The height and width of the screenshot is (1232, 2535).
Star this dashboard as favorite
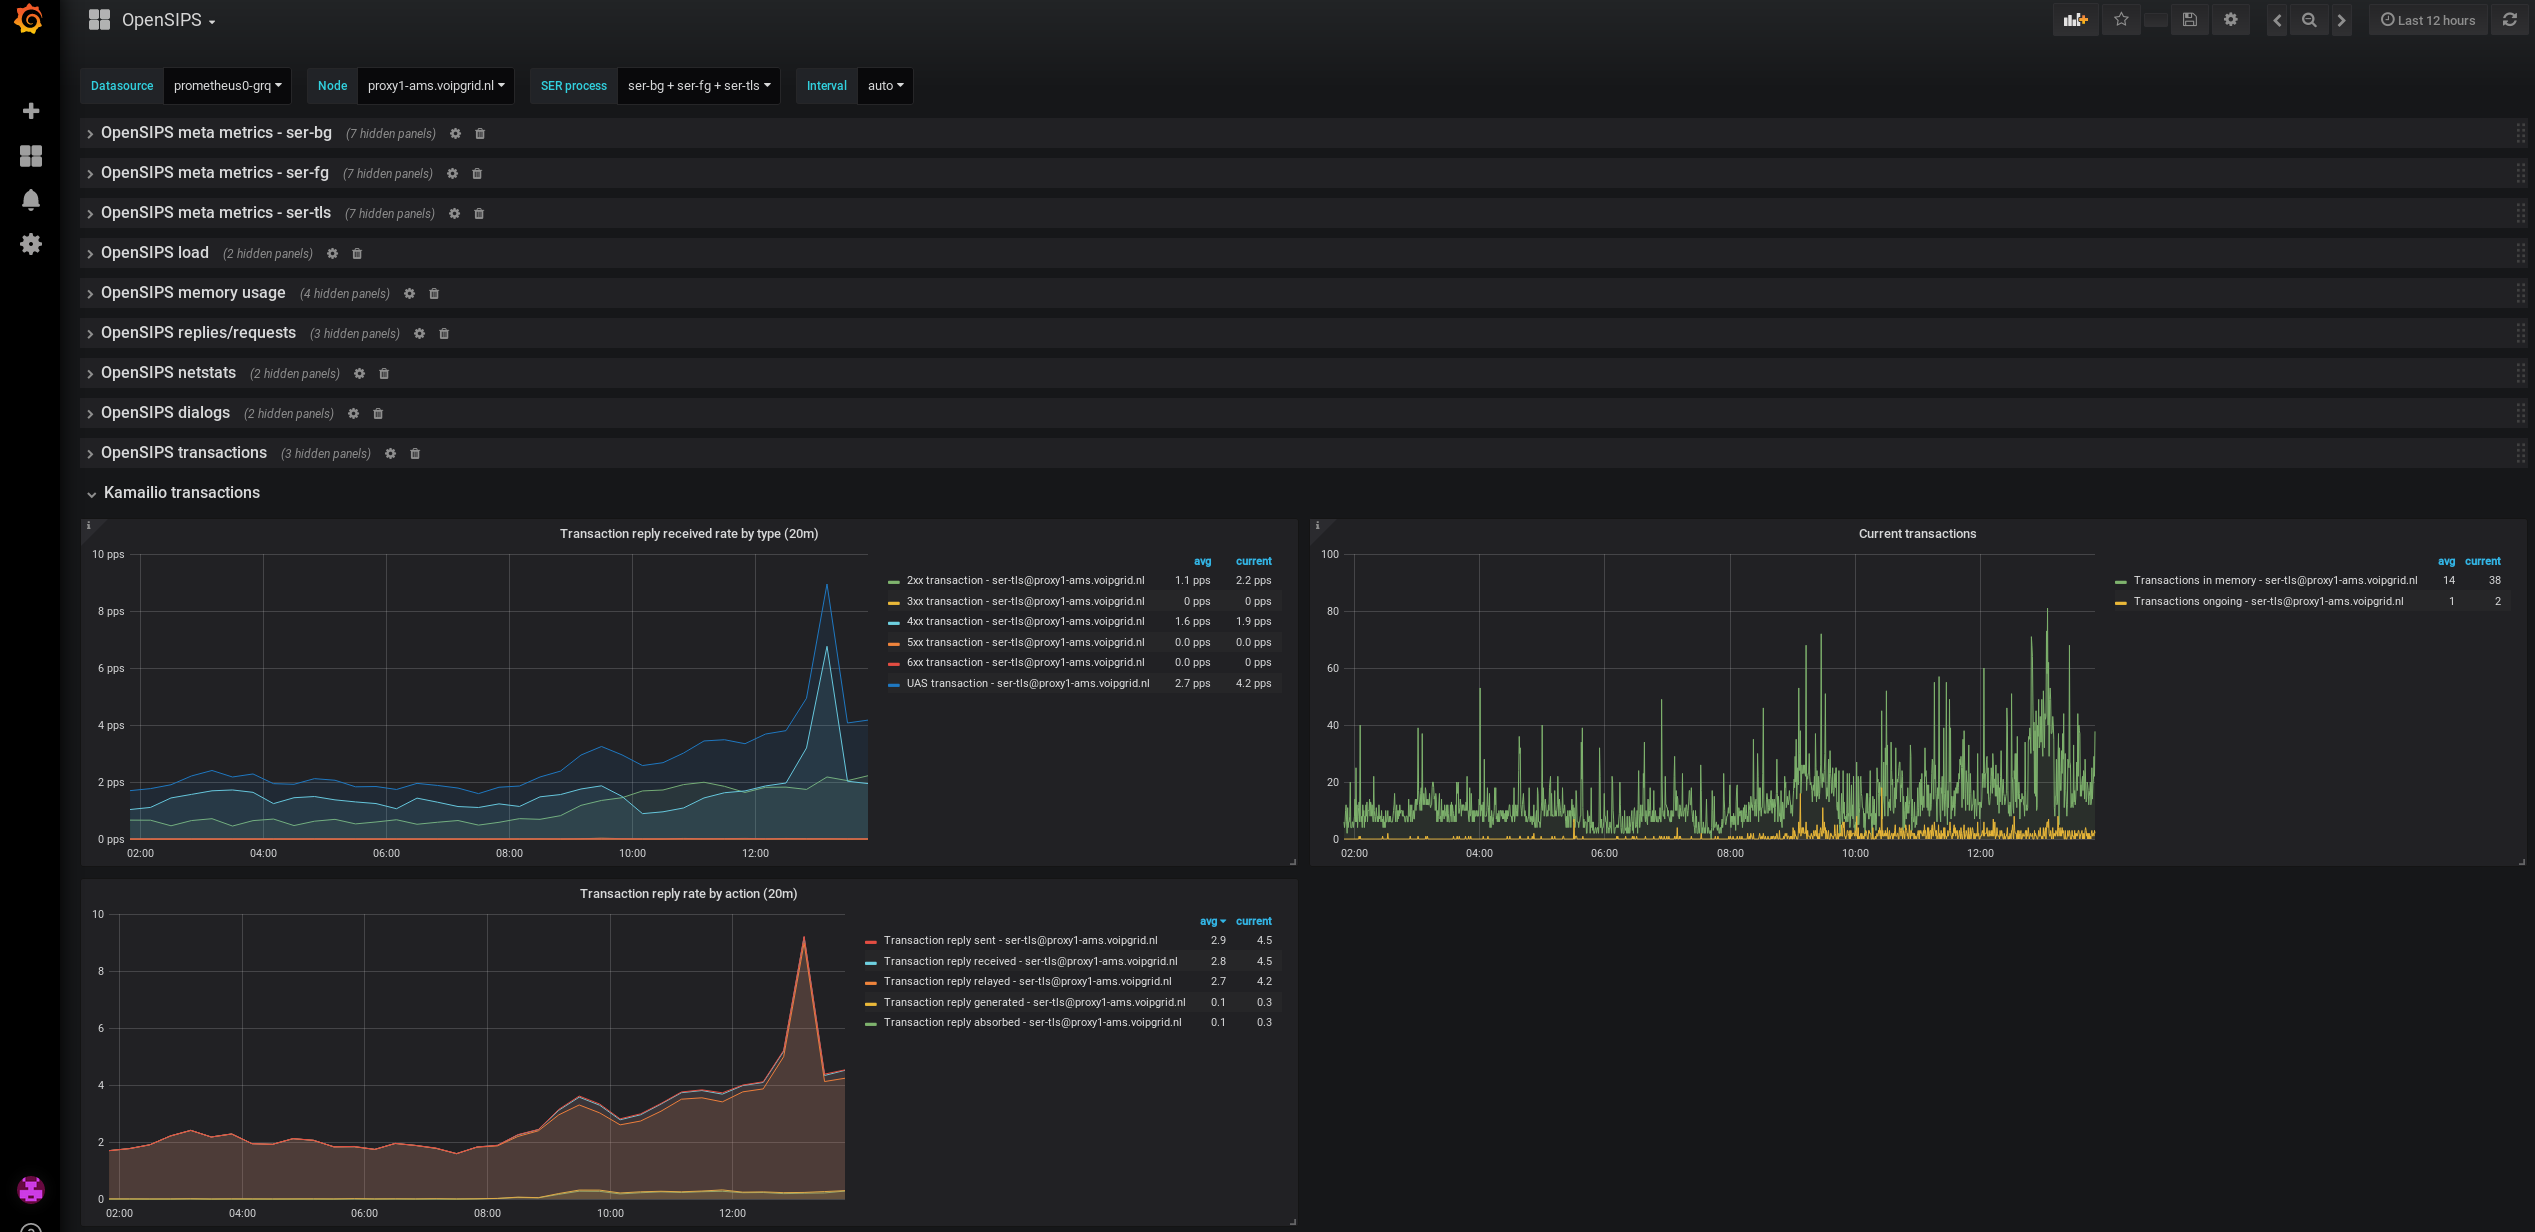[2121, 20]
